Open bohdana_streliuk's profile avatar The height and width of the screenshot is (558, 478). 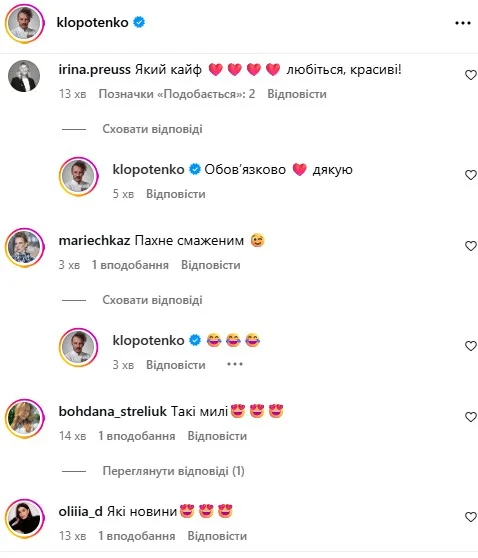coord(25,418)
